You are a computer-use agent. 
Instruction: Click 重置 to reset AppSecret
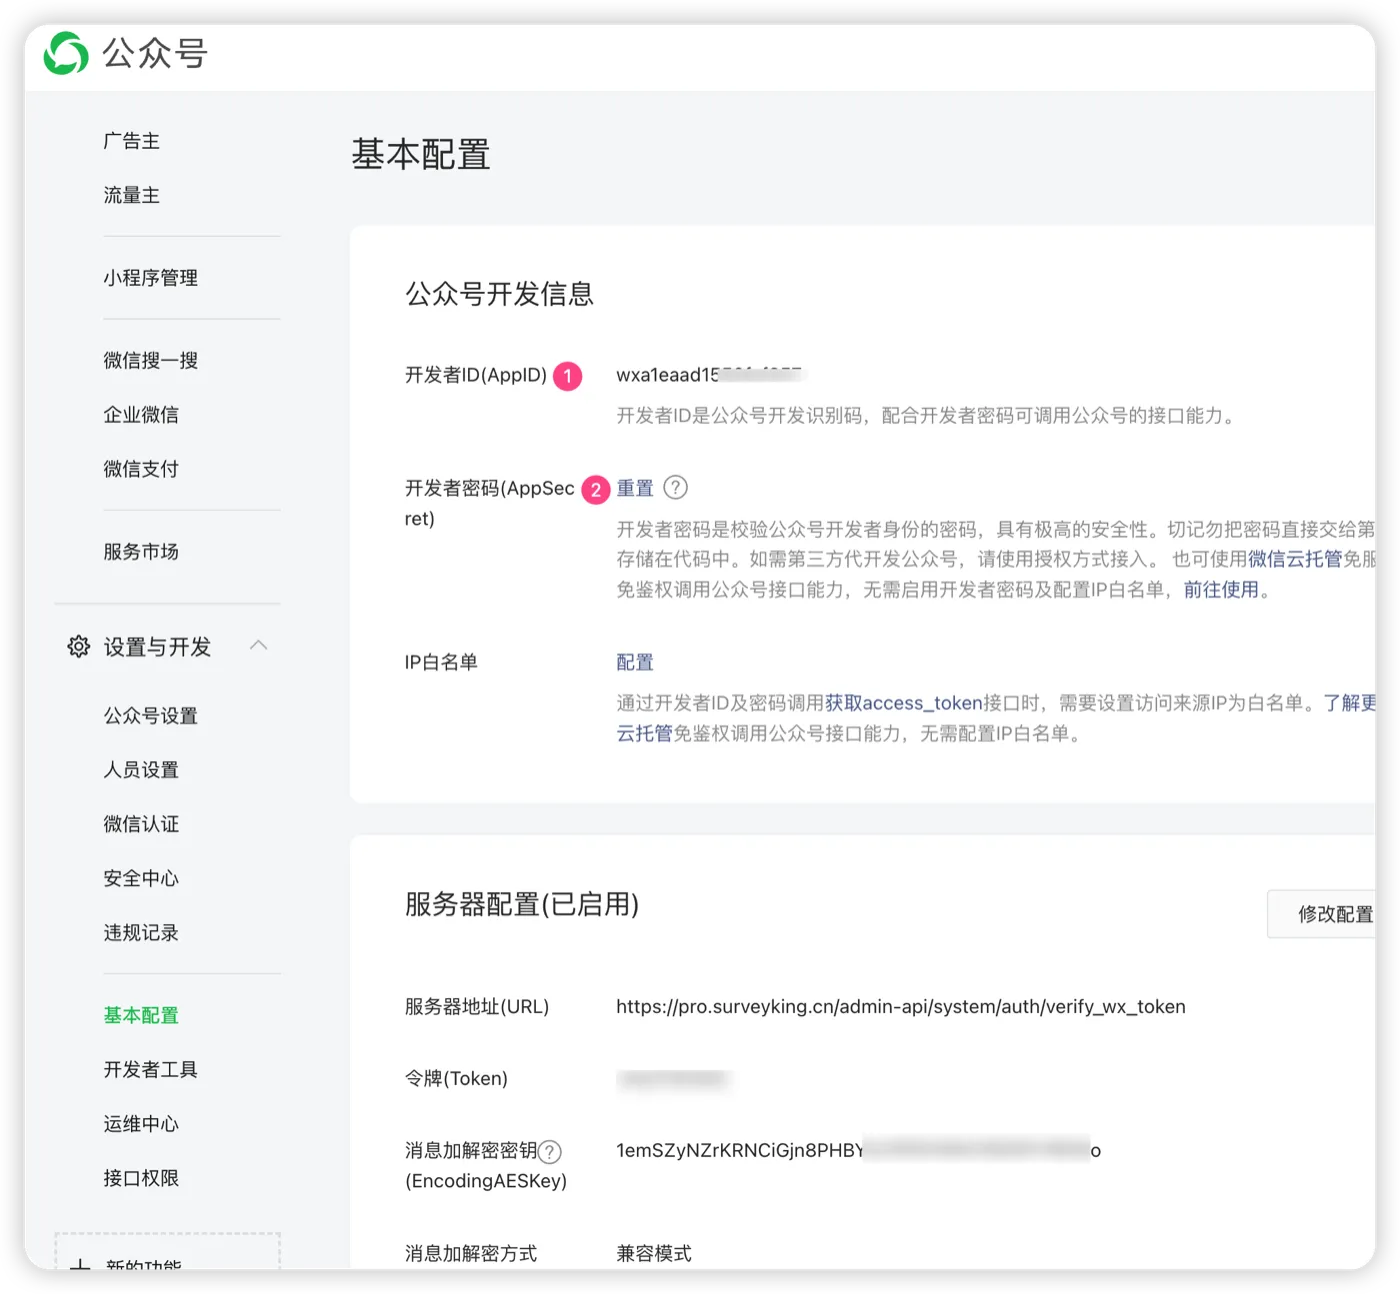click(x=635, y=488)
